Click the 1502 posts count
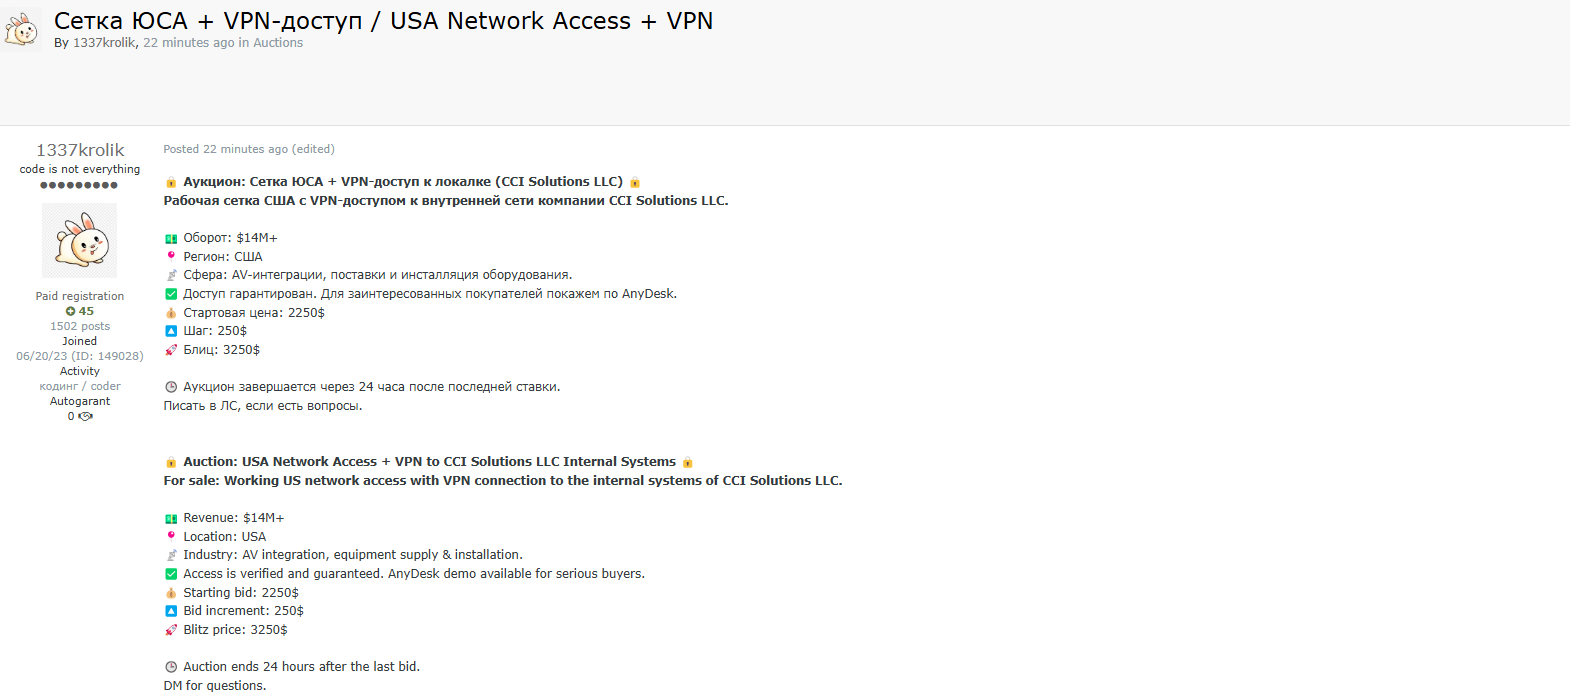1570x695 pixels. point(80,326)
